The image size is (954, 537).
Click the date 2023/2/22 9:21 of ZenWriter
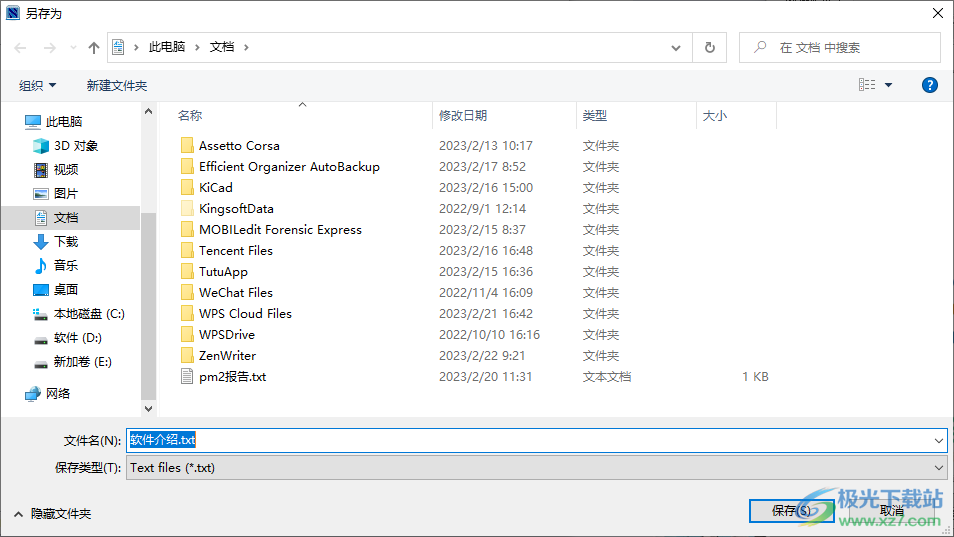(482, 355)
